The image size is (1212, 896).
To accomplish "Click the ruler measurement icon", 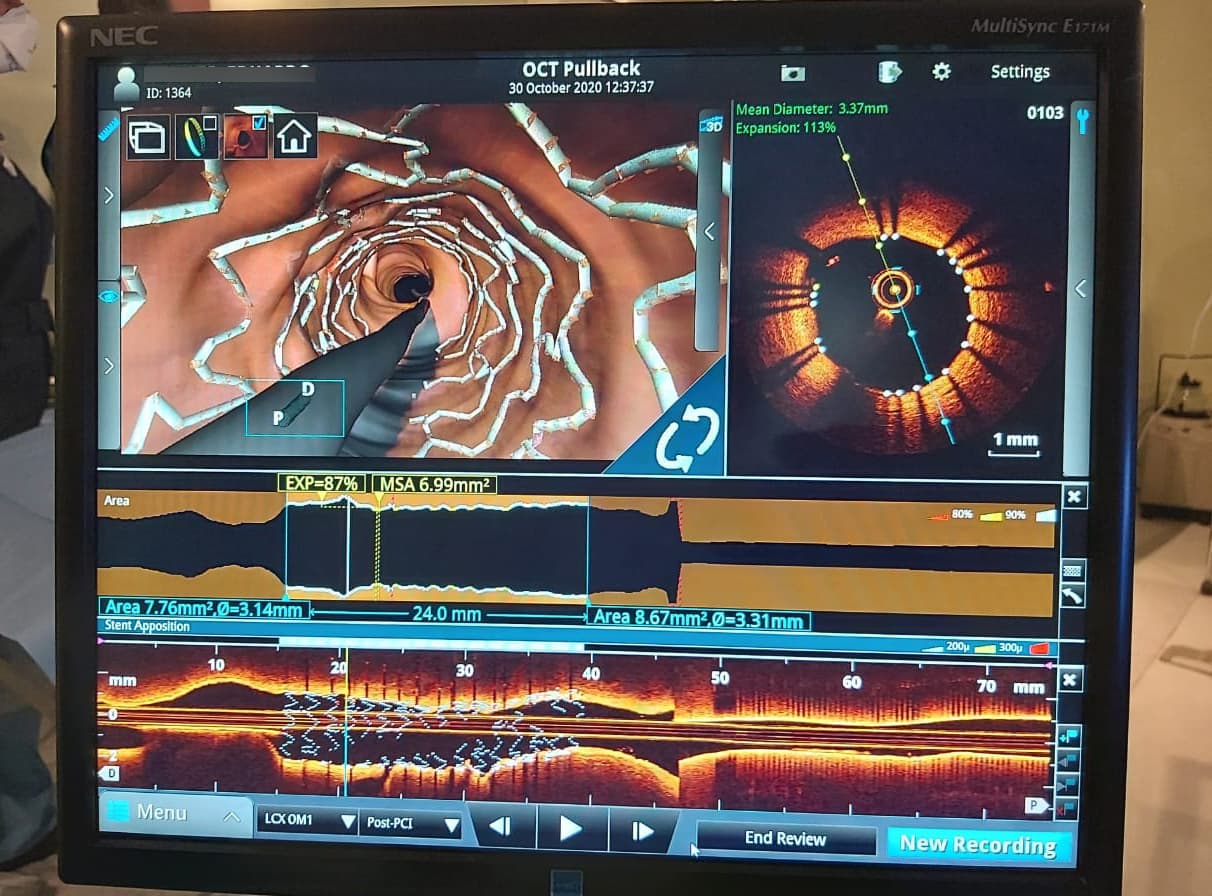I will pos(108,128).
